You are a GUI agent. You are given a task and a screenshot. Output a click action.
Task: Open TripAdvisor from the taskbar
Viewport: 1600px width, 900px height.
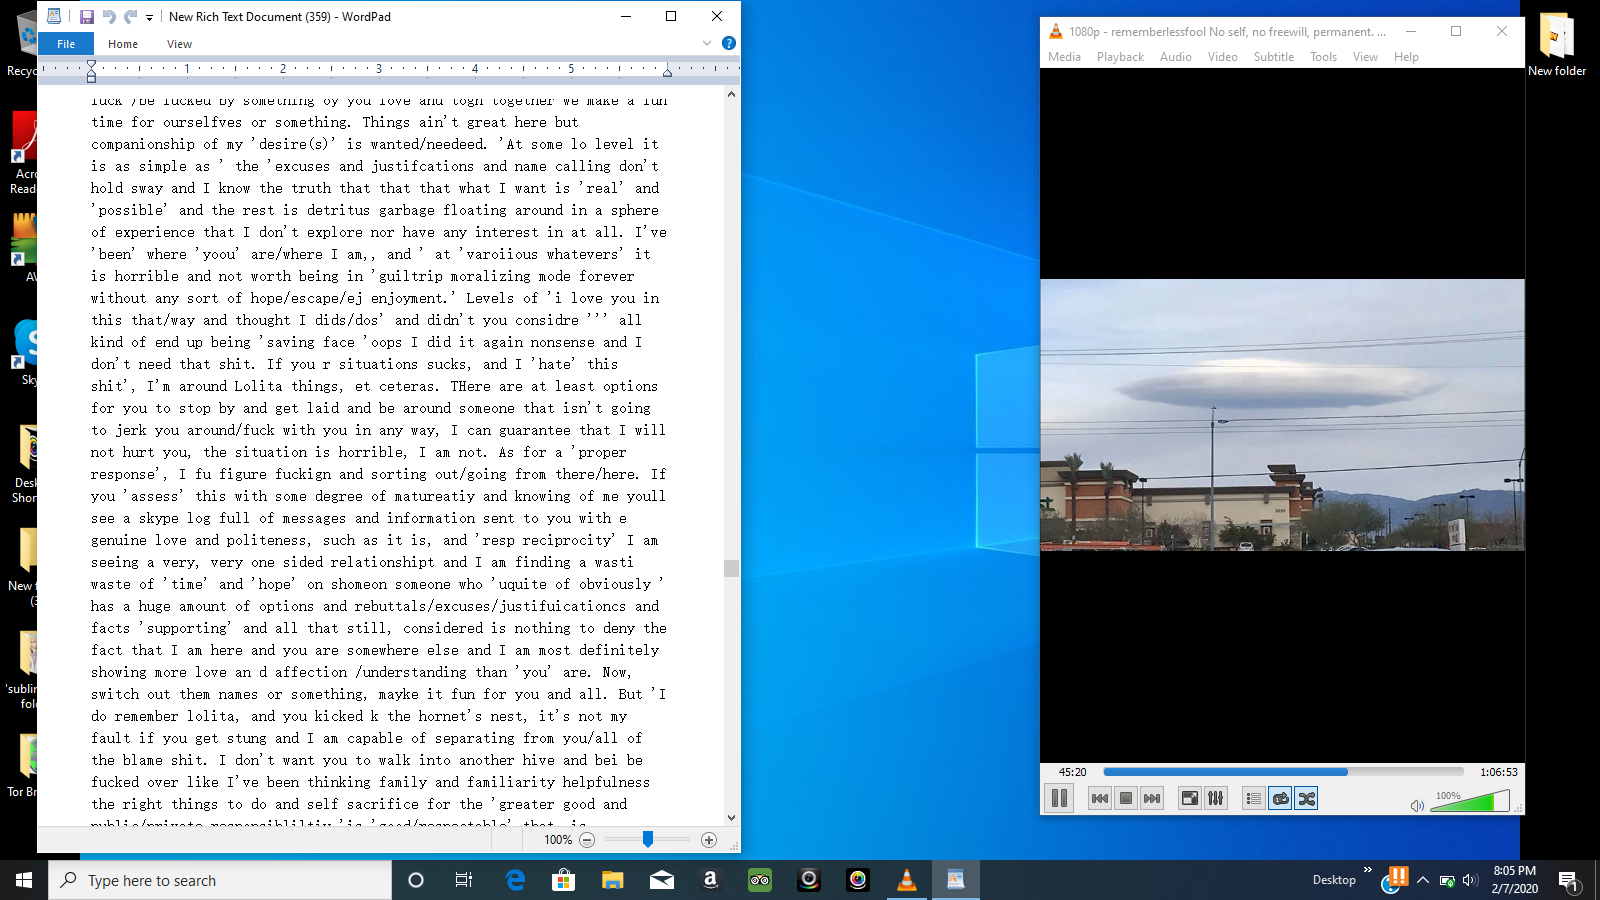coord(760,880)
